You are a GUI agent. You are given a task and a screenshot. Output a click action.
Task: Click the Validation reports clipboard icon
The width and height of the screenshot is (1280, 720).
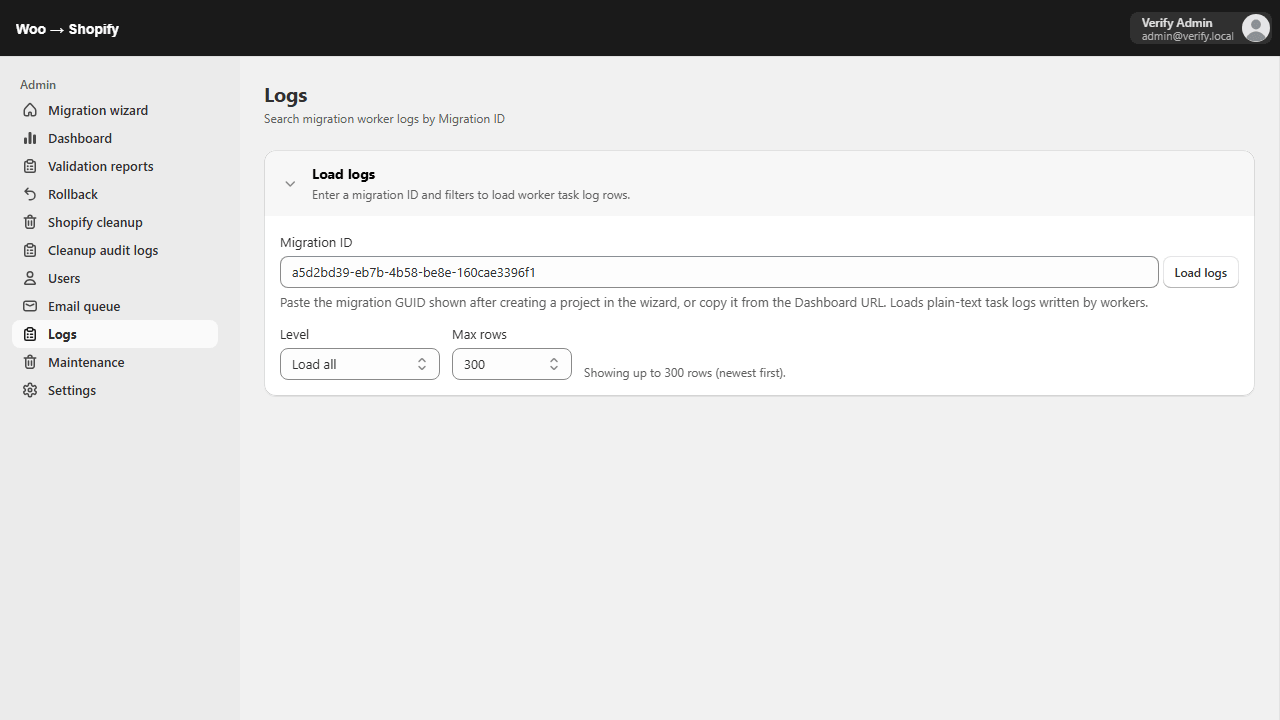(x=30, y=166)
